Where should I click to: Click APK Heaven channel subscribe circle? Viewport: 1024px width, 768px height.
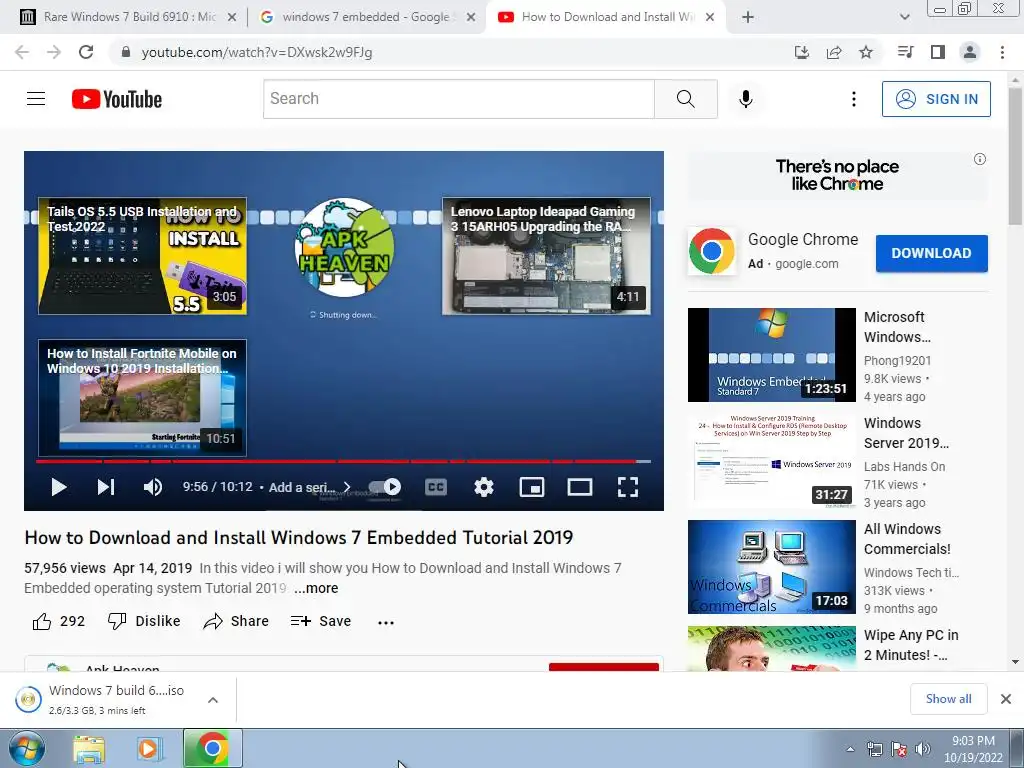[x=344, y=248]
